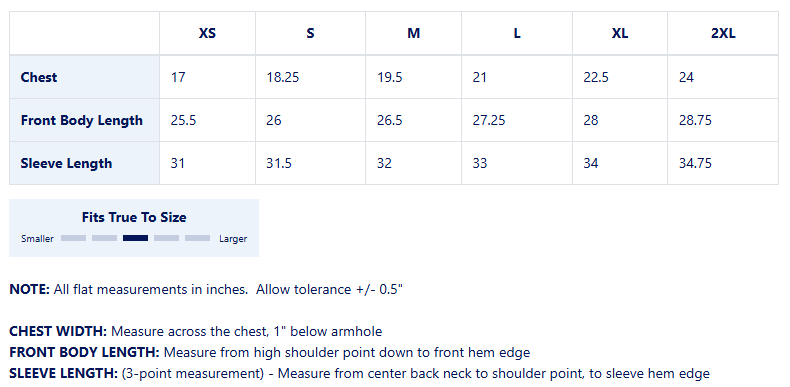Click the NOTE tolerance text line
This screenshot has width=790, height=387.
(207, 290)
